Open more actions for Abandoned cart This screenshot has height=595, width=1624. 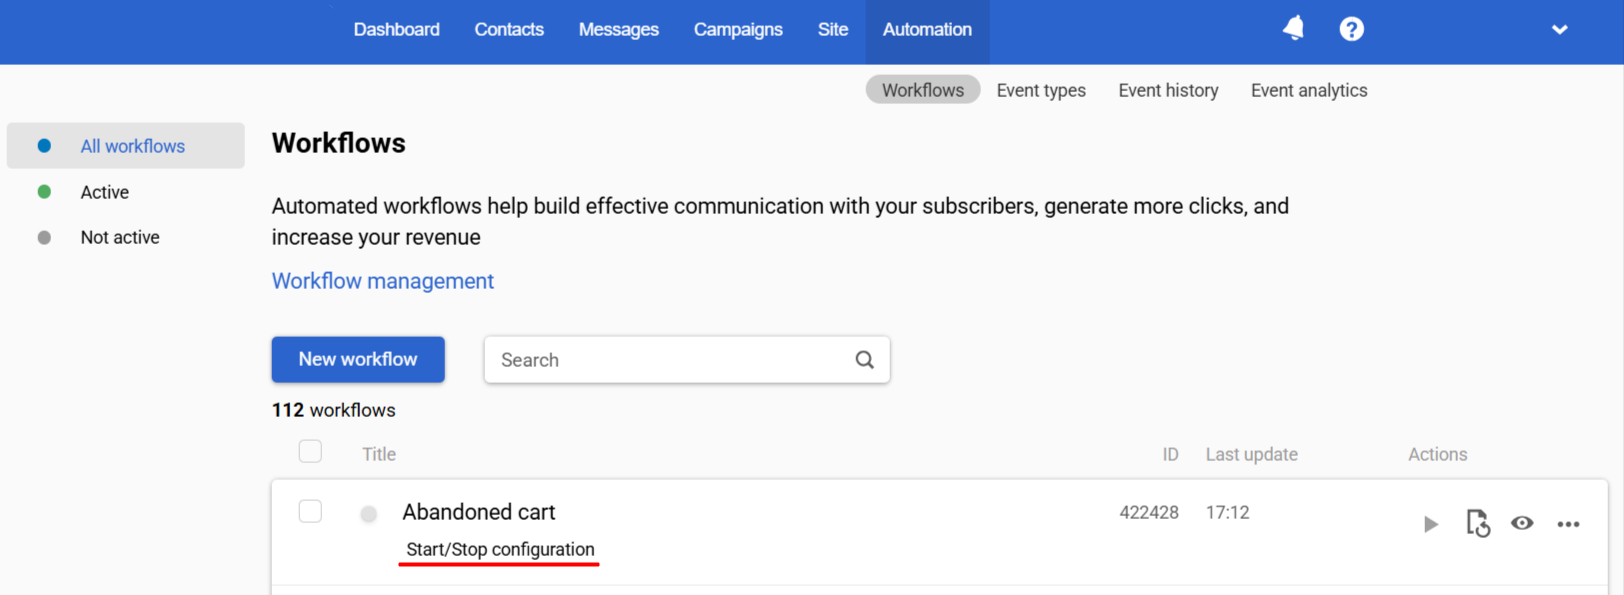pyautogui.click(x=1568, y=524)
